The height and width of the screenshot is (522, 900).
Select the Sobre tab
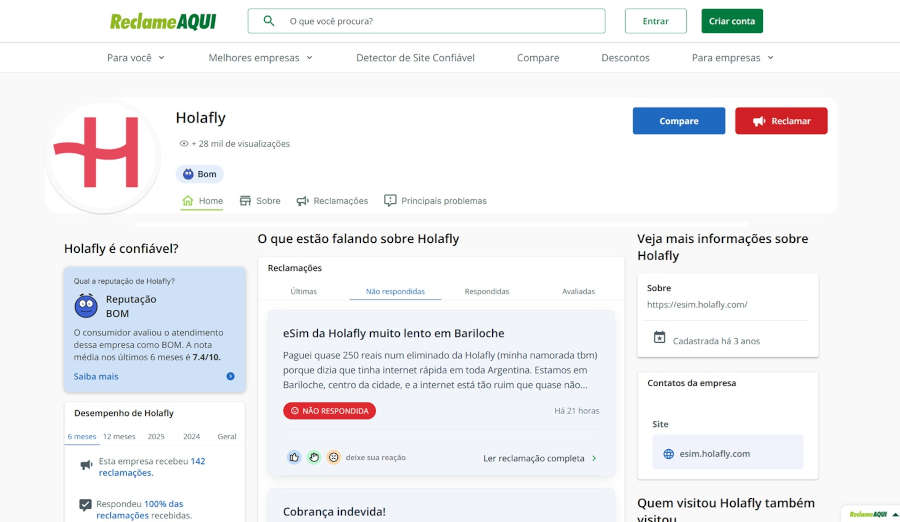260,200
